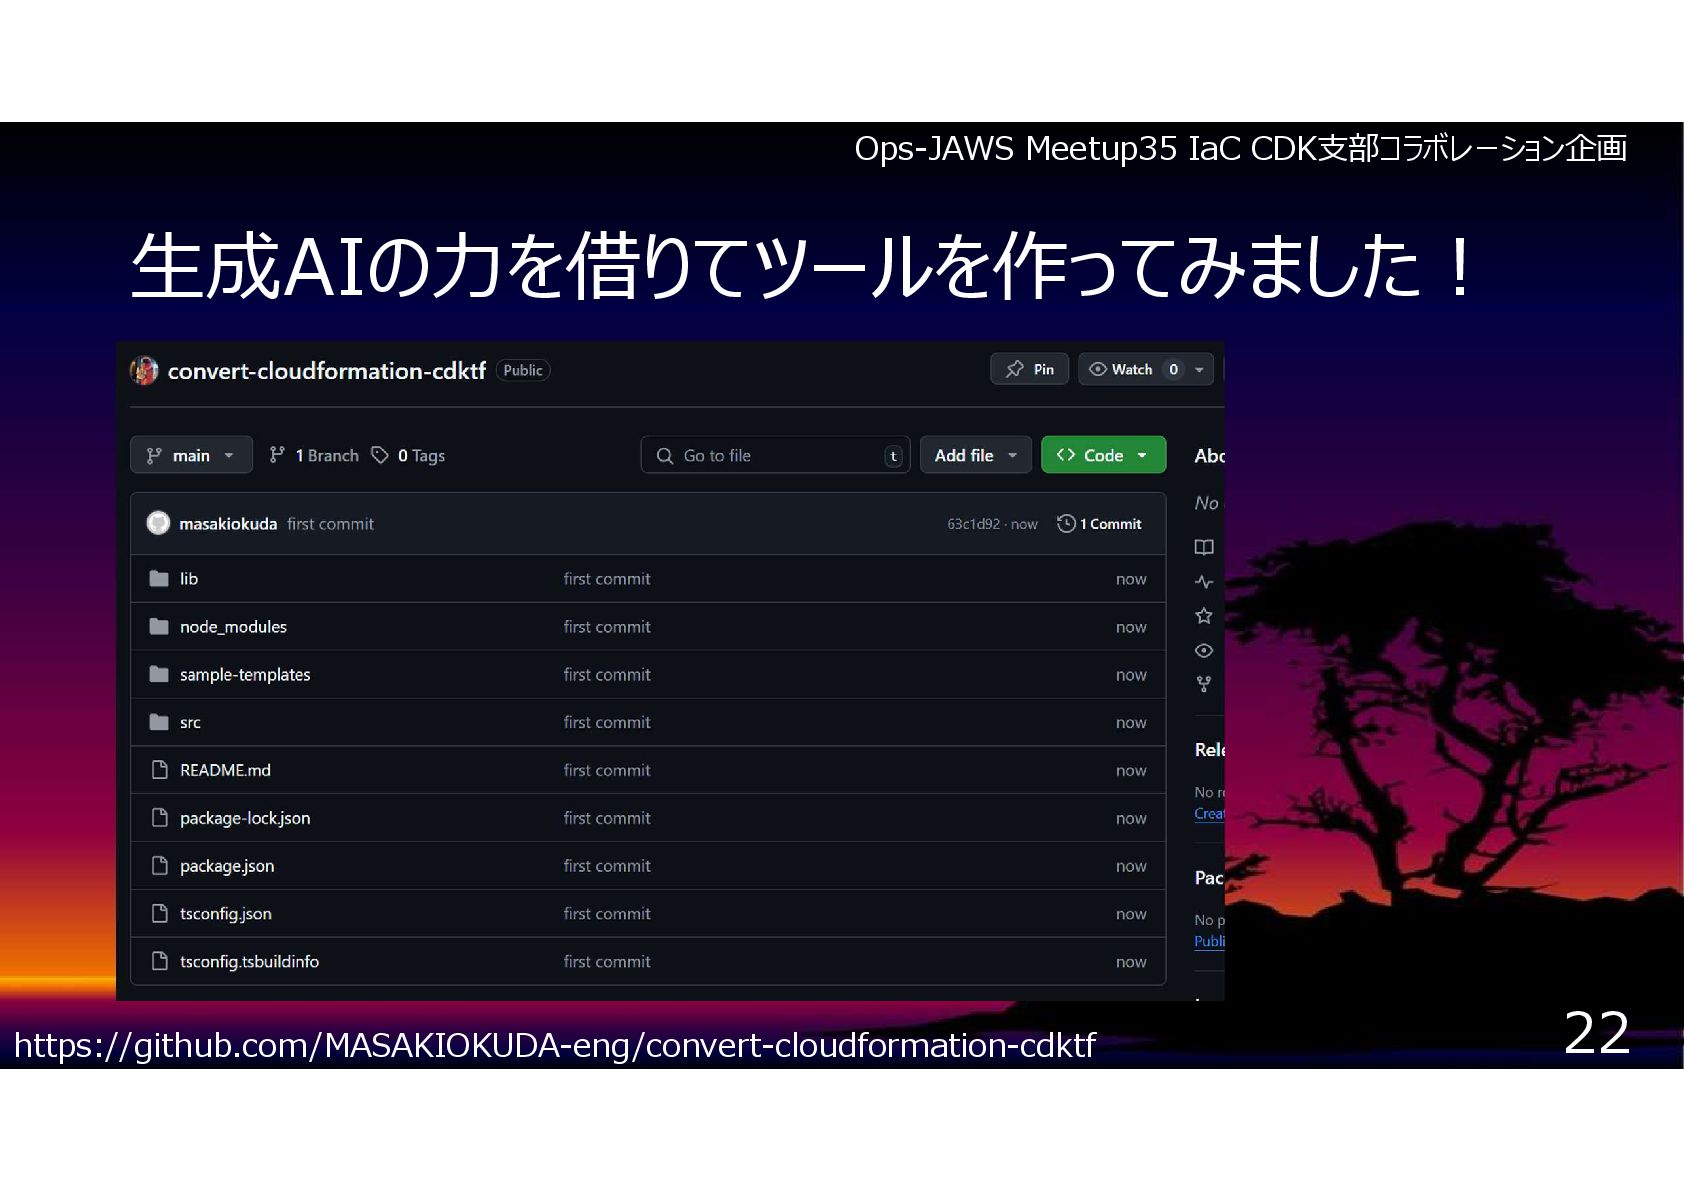Image resolution: width=1684 pixels, height=1191 pixels.
Task: Open README.md file
Action: (225, 770)
